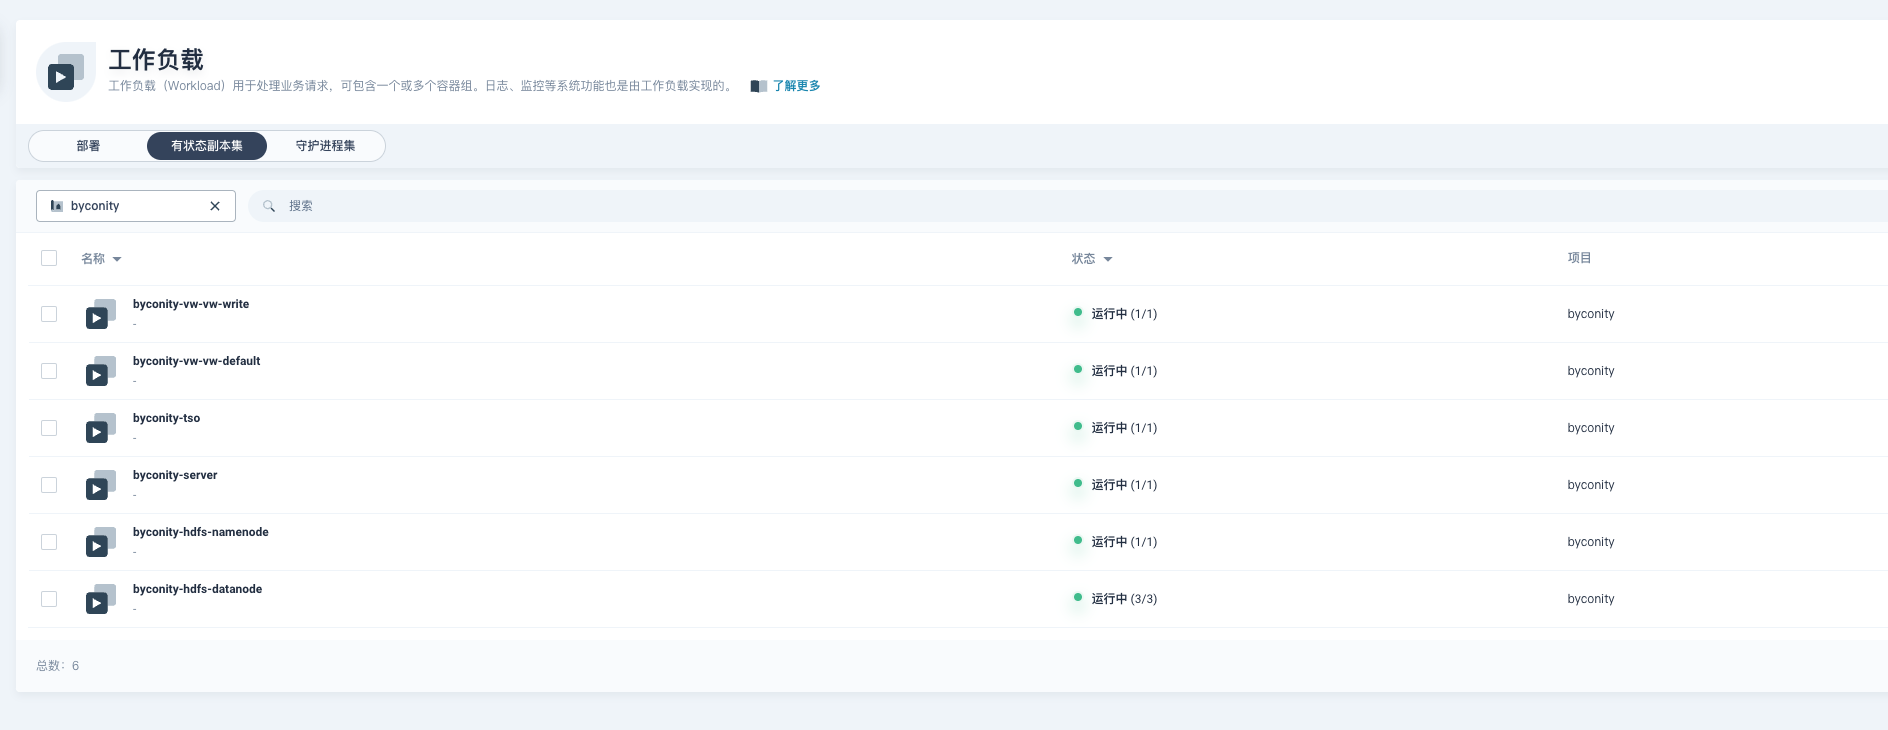Click the byconity project cell for byconity-server
1888x730 pixels.
(1591, 485)
